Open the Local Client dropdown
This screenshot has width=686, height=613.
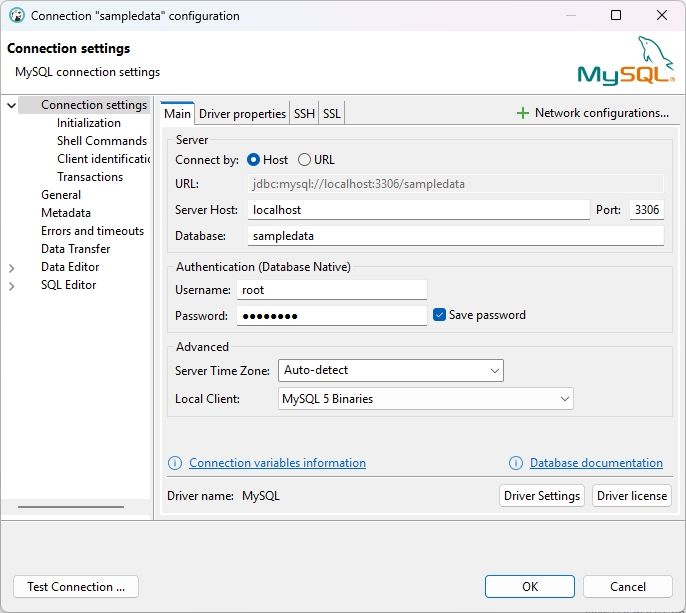[x=425, y=399]
